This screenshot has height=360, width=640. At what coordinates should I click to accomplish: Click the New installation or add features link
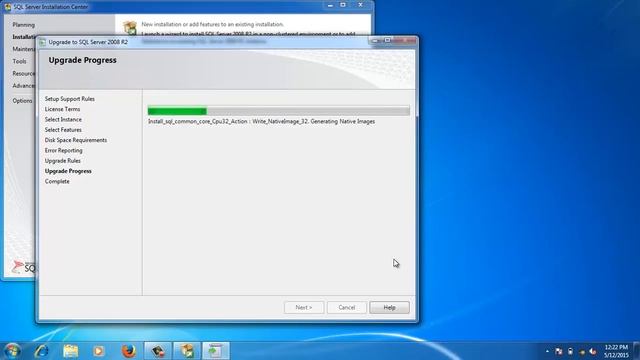coord(213,24)
